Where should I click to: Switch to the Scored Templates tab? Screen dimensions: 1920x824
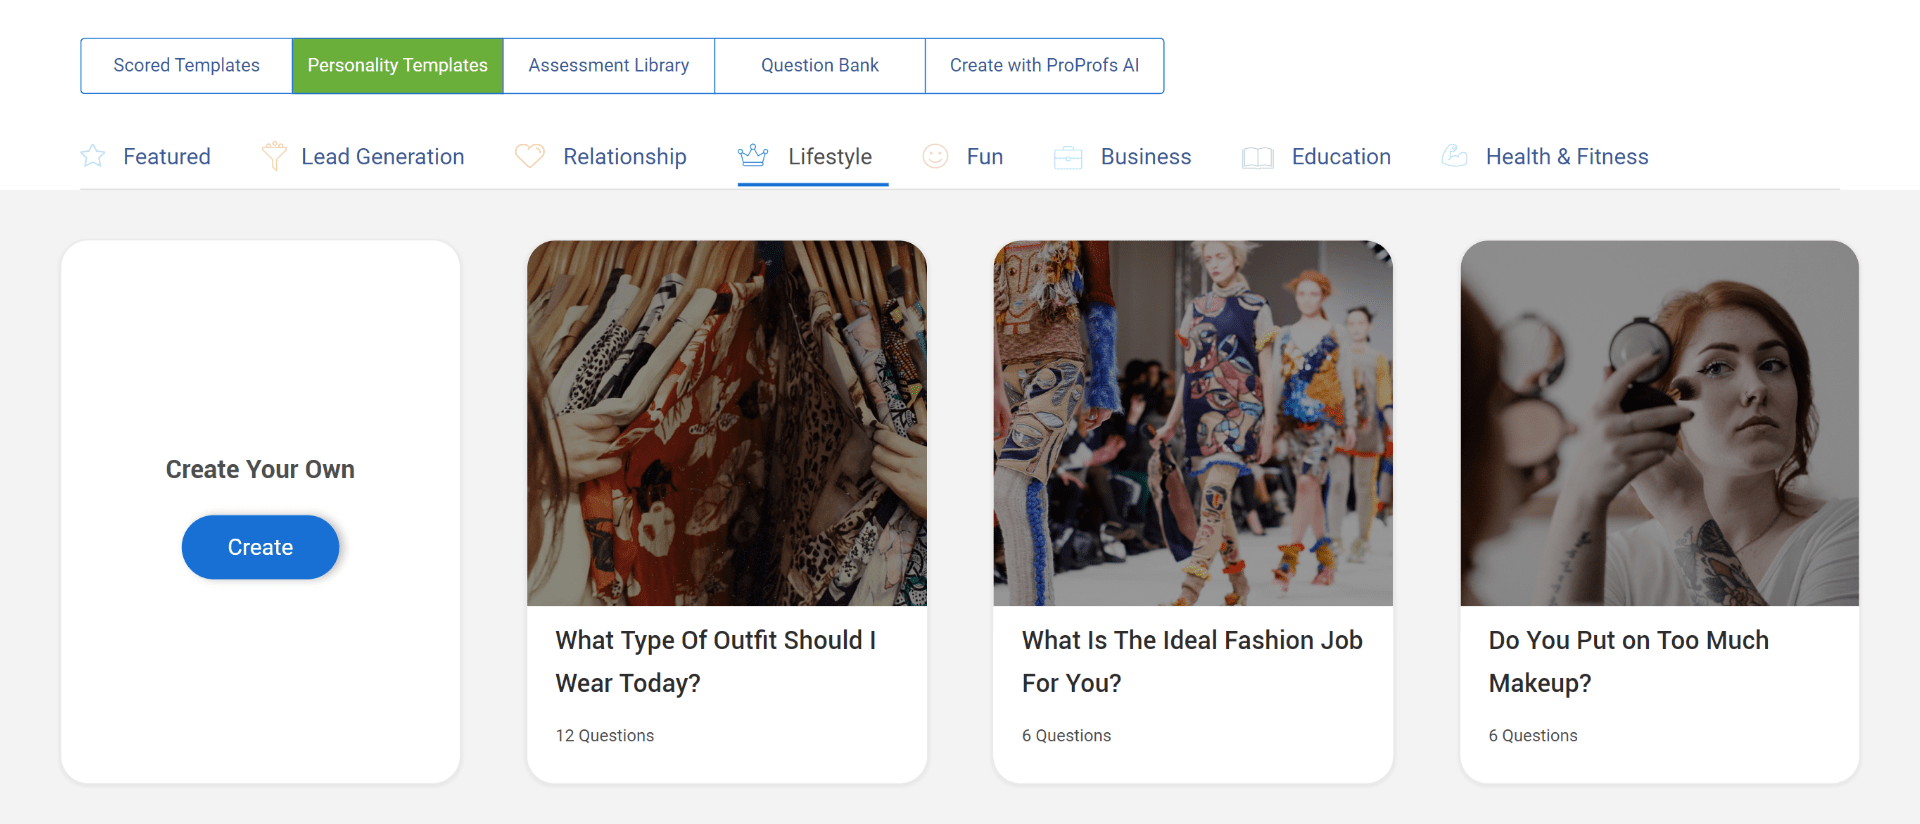pyautogui.click(x=186, y=66)
